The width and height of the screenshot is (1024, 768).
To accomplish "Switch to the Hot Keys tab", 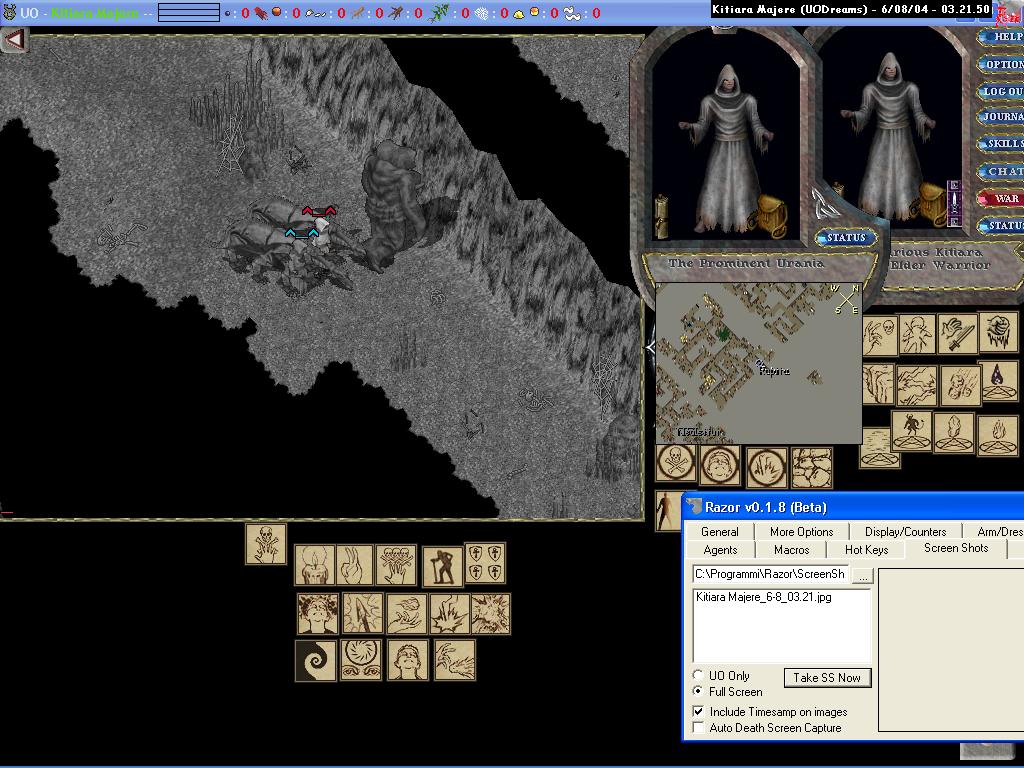I will pyautogui.click(x=867, y=550).
